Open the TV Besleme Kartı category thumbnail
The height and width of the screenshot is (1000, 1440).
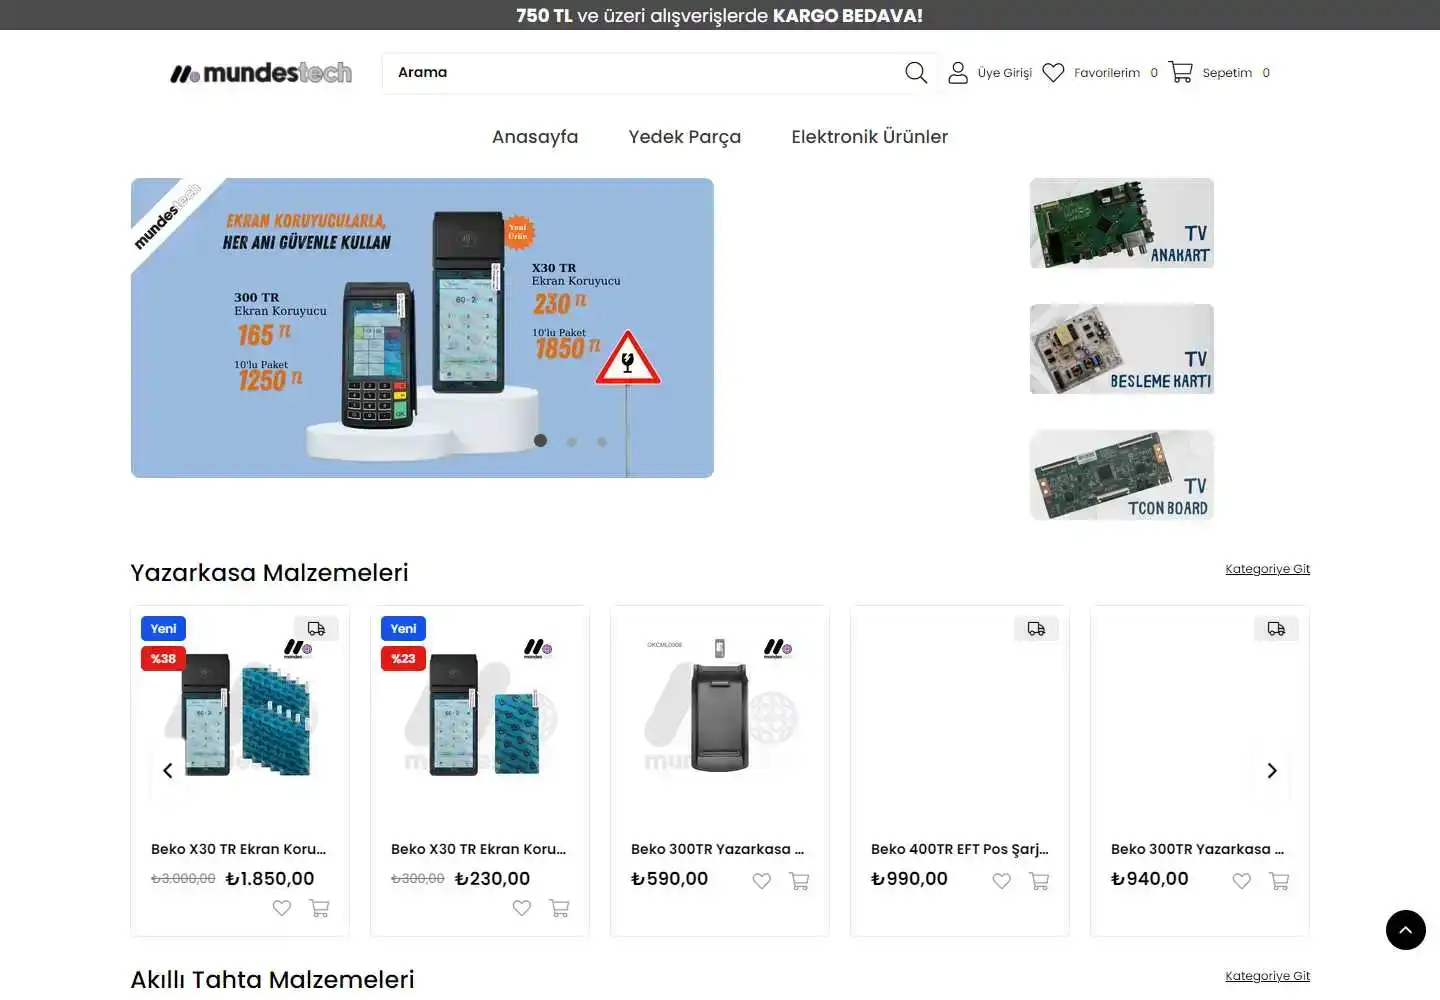1122,349
